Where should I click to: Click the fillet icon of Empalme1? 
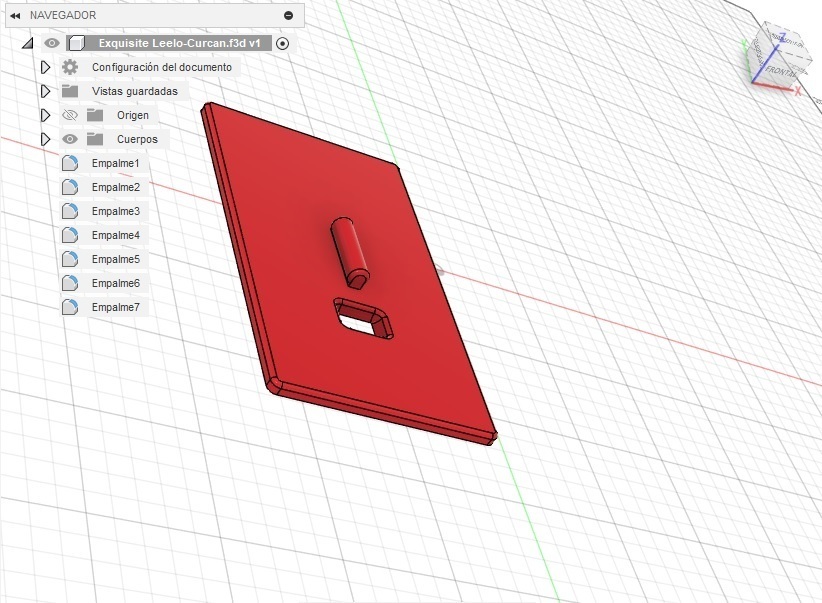(70, 163)
